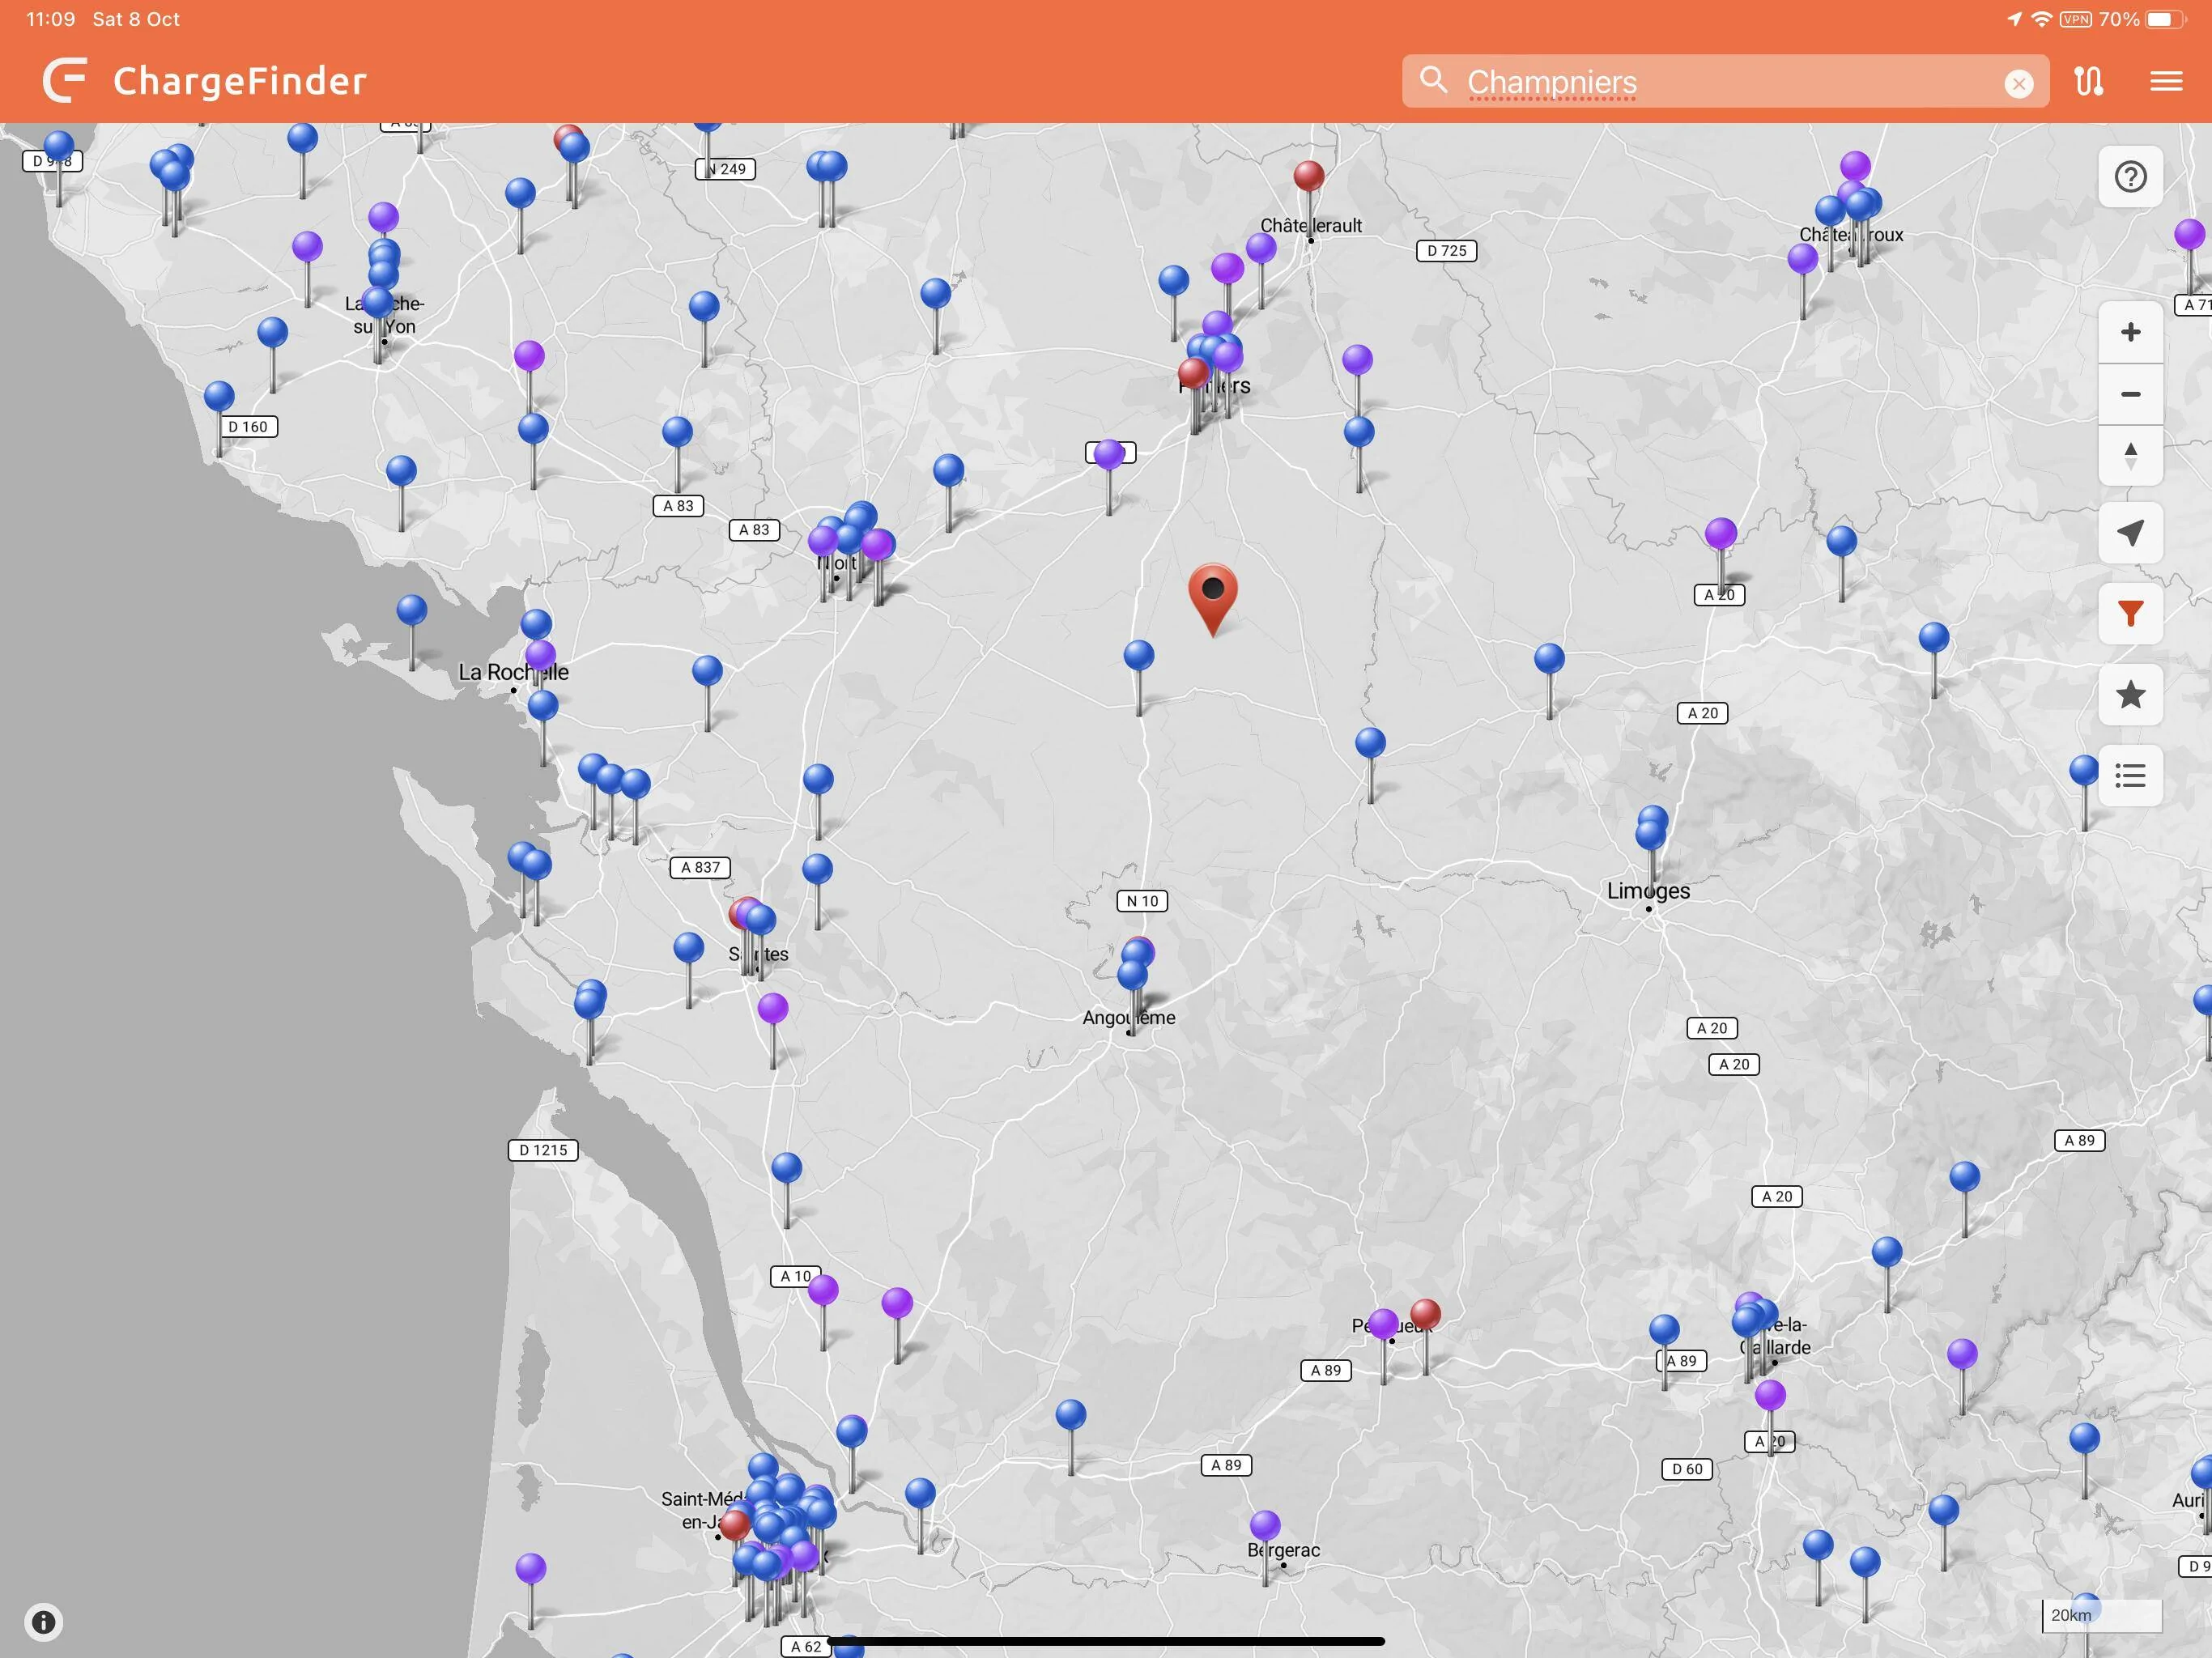Clear the Champniers search text

2018,83
